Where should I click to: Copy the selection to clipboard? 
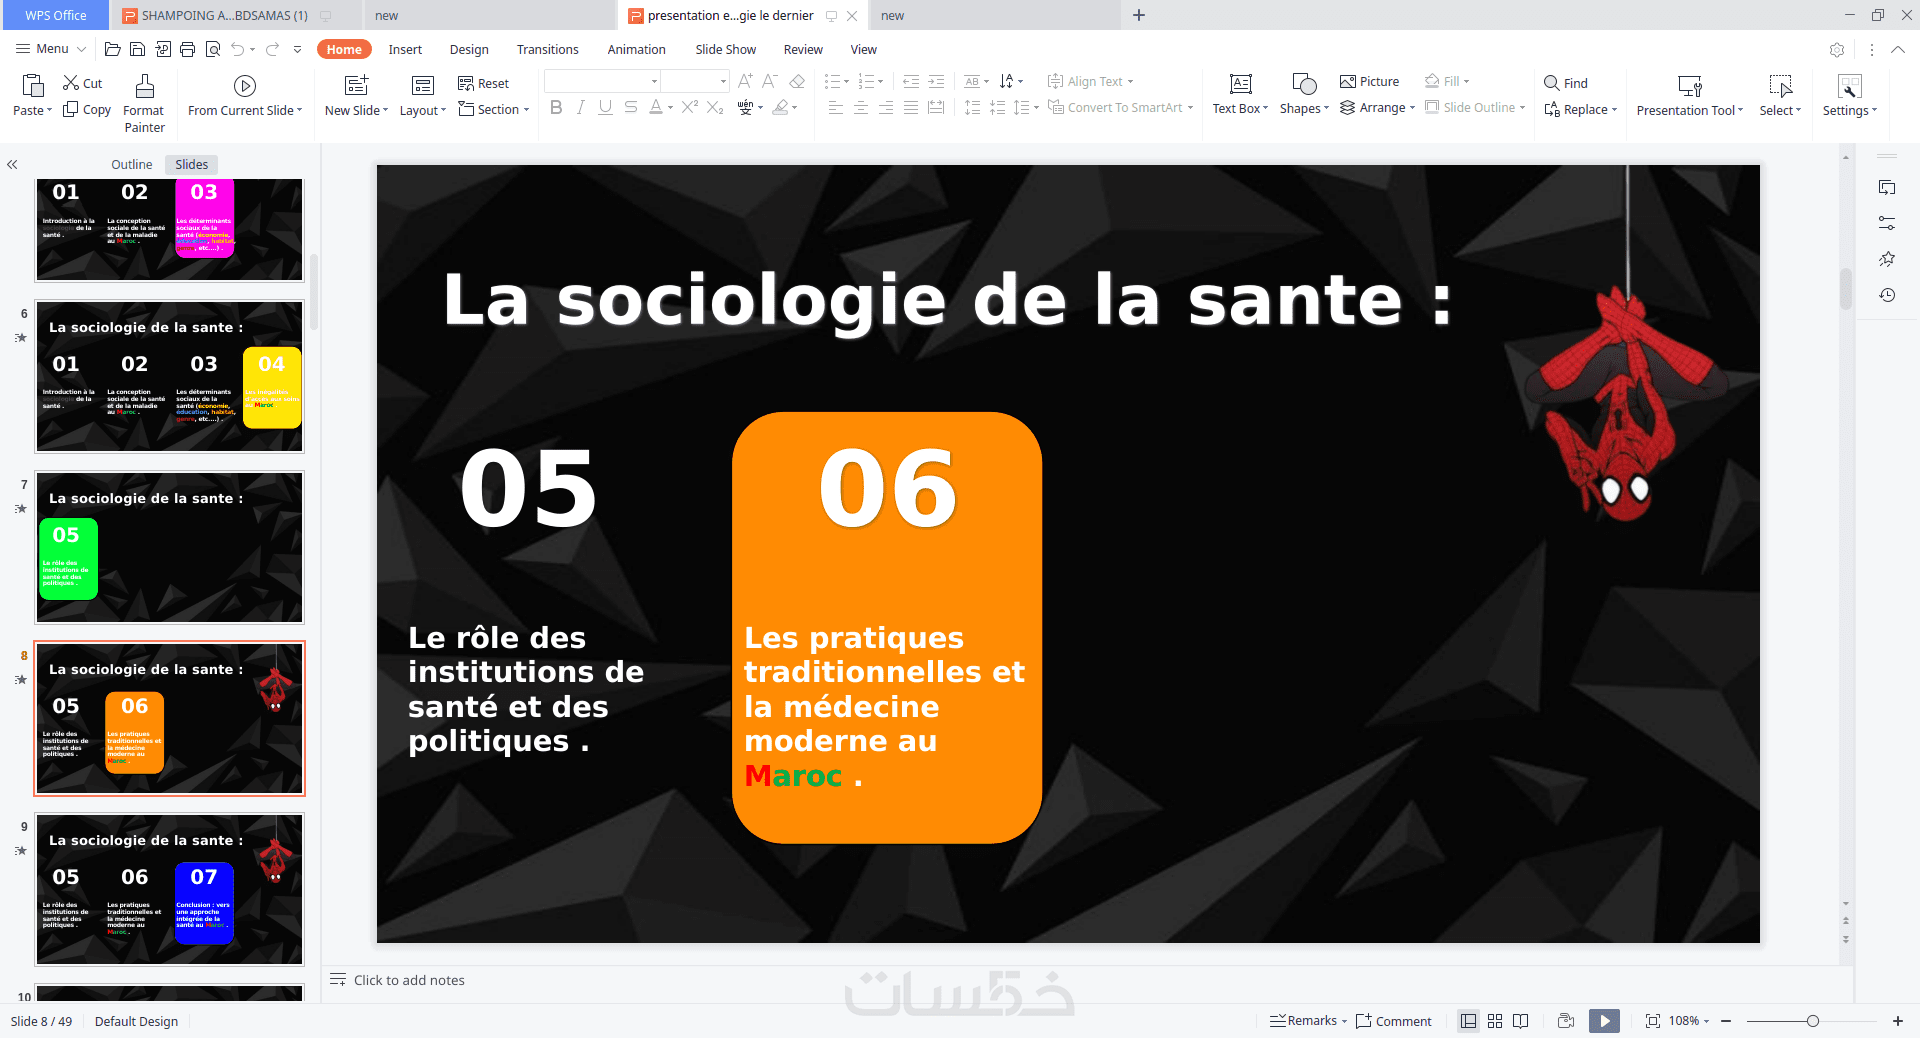pos(87,109)
